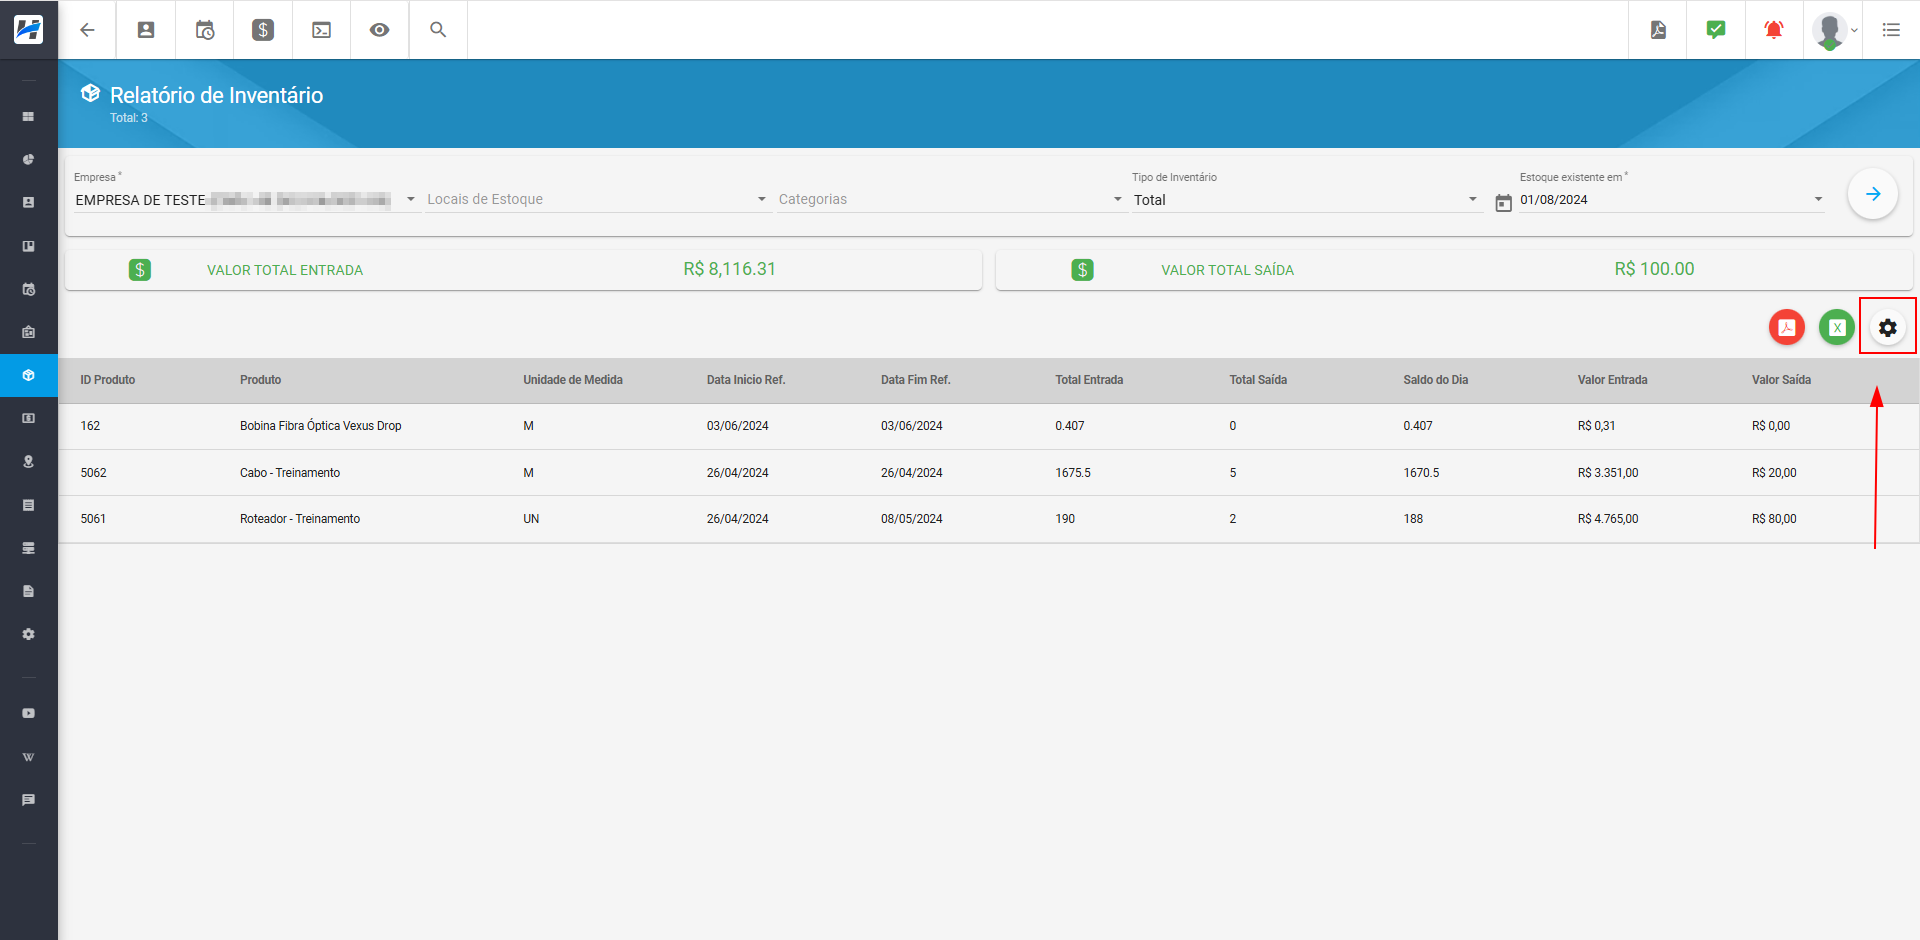Image resolution: width=1920 pixels, height=940 pixels.
Task: Select the highlighted inventory cube sidebar icon
Action: (x=29, y=375)
